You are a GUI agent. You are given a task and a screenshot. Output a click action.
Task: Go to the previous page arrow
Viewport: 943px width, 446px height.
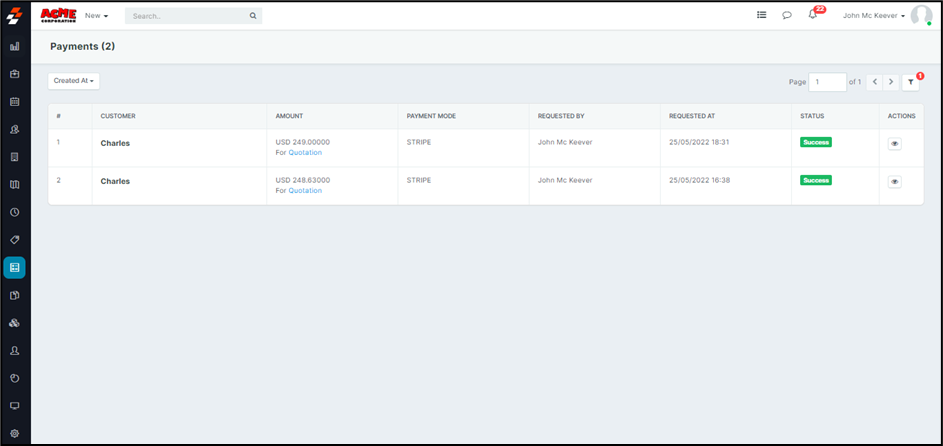(874, 82)
